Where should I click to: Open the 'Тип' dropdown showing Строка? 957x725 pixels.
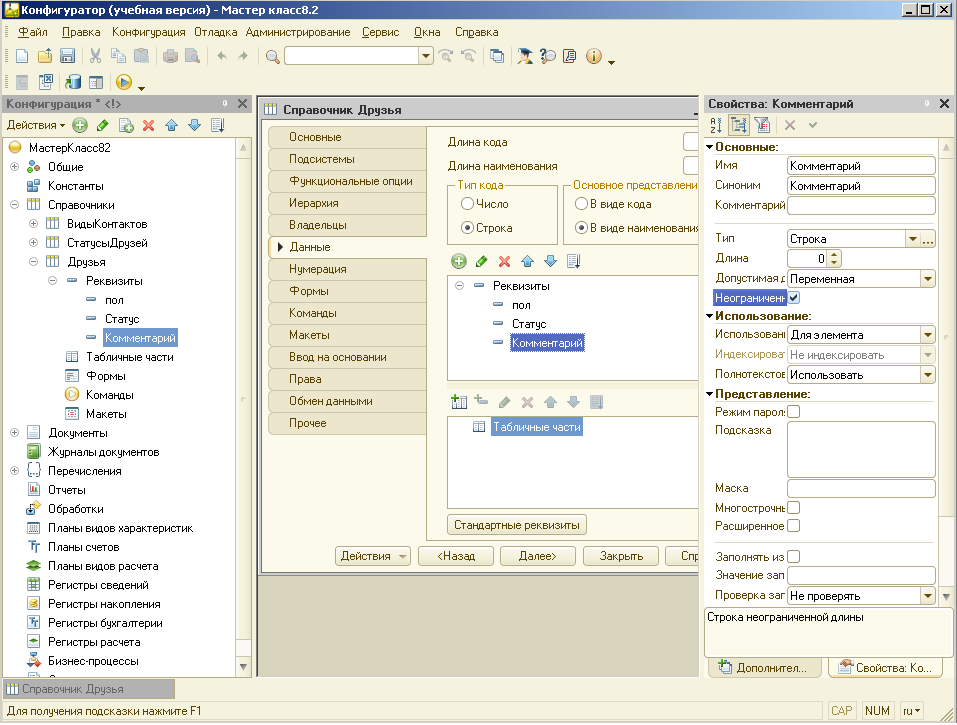pyautogui.click(x=911, y=239)
